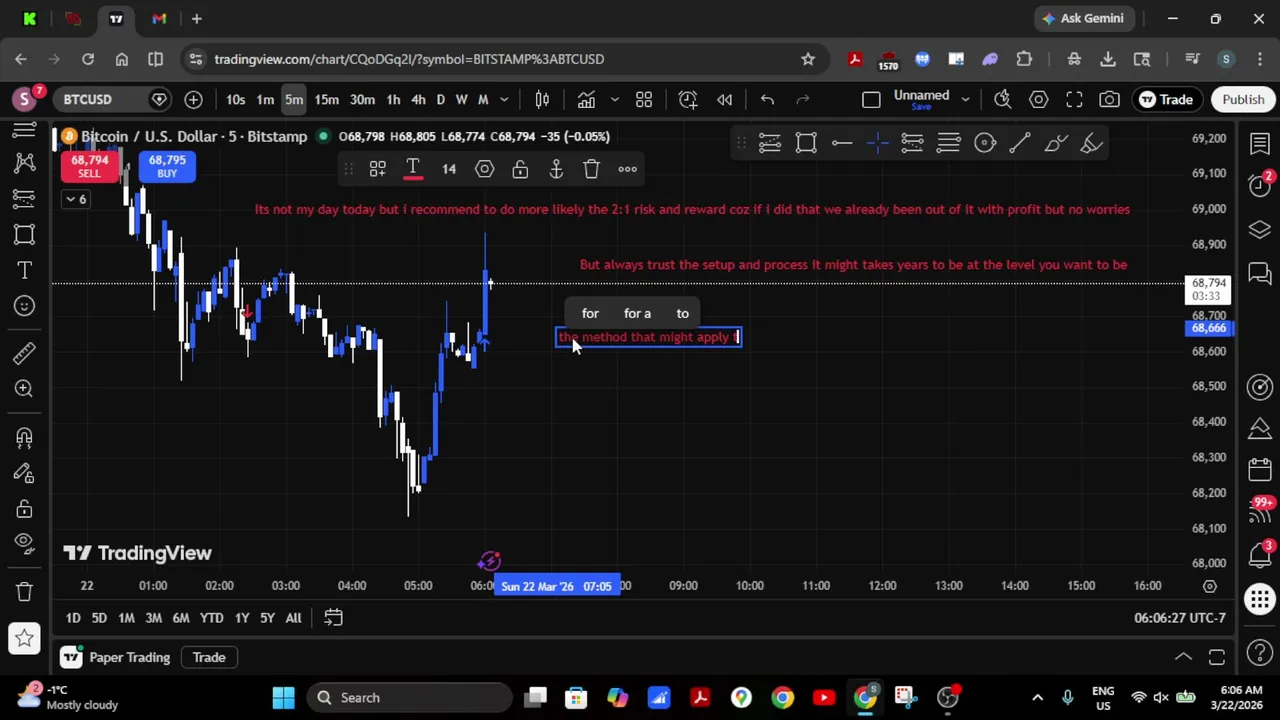Open the Alerts panel with badge 2

coord(1260,186)
